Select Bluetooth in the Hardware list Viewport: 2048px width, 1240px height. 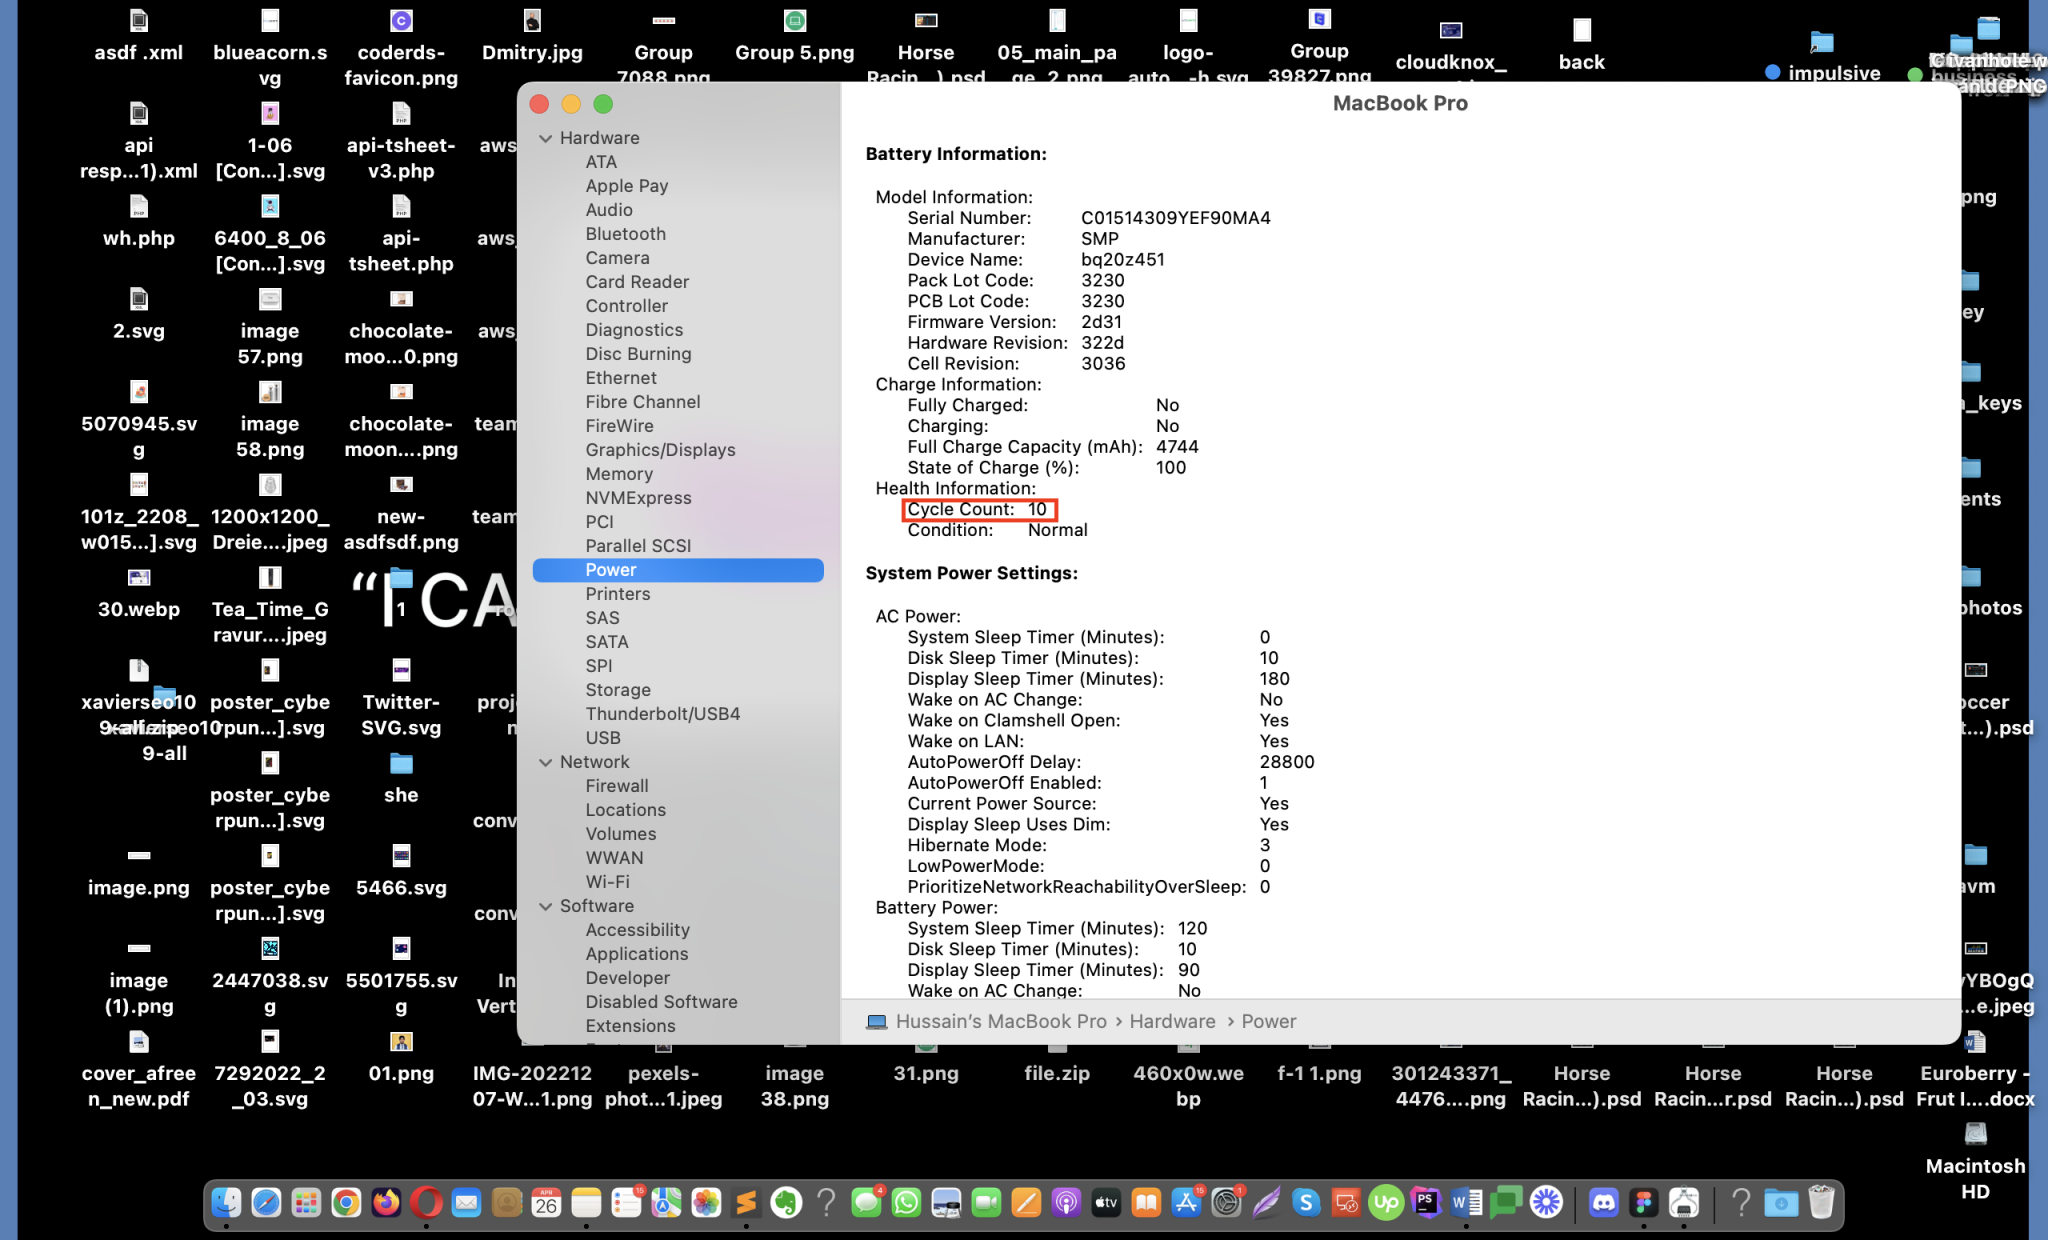pyautogui.click(x=625, y=233)
